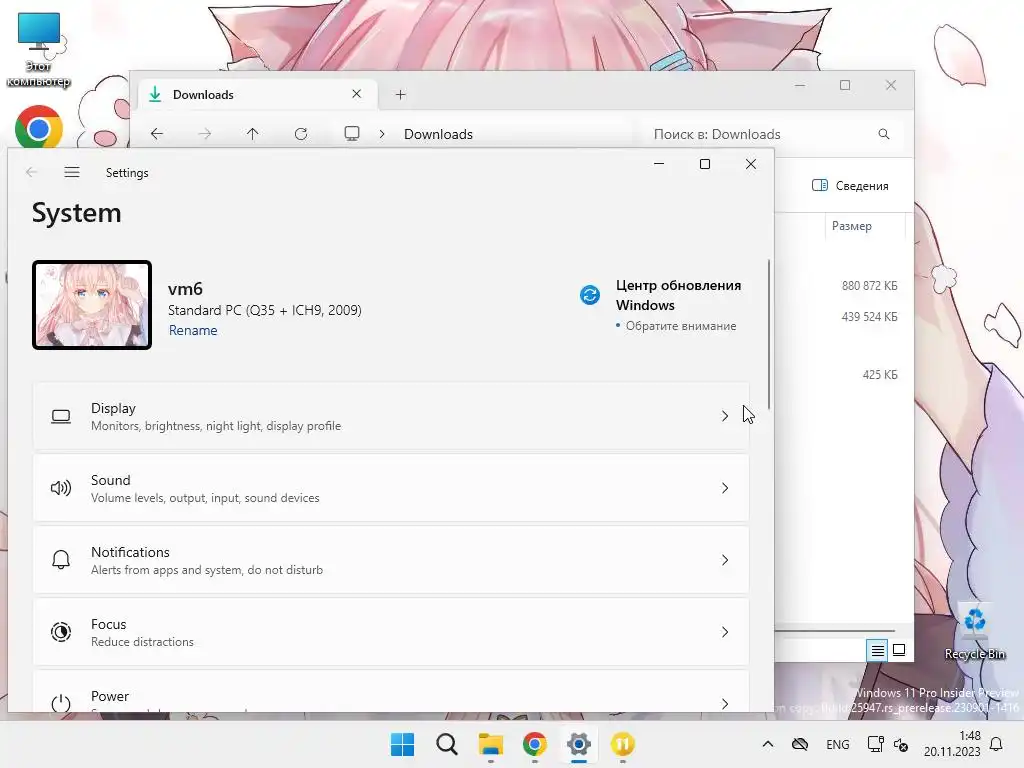
Task: Select the Этот компьютер desktop icon
Action: click(x=39, y=50)
